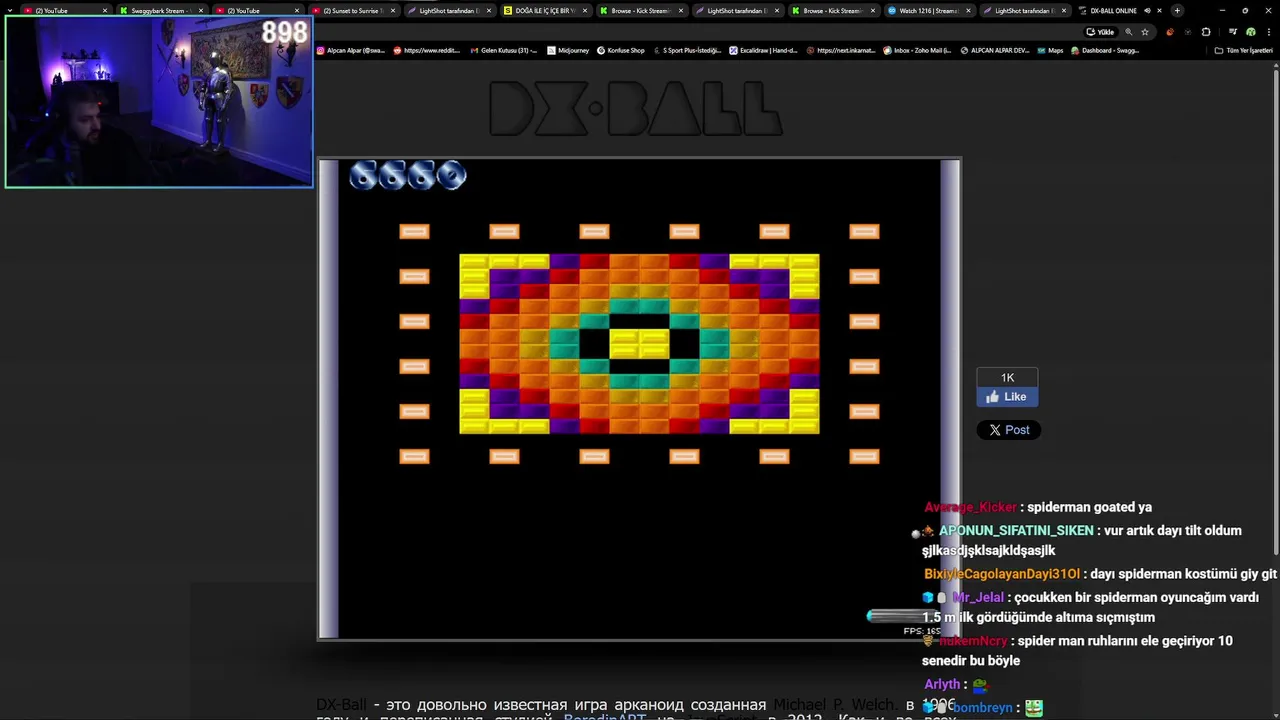Viewport: 1280px width, 720px height.
Task: Bookmark this page with the star icon
Action: [x=1145, y=32]
